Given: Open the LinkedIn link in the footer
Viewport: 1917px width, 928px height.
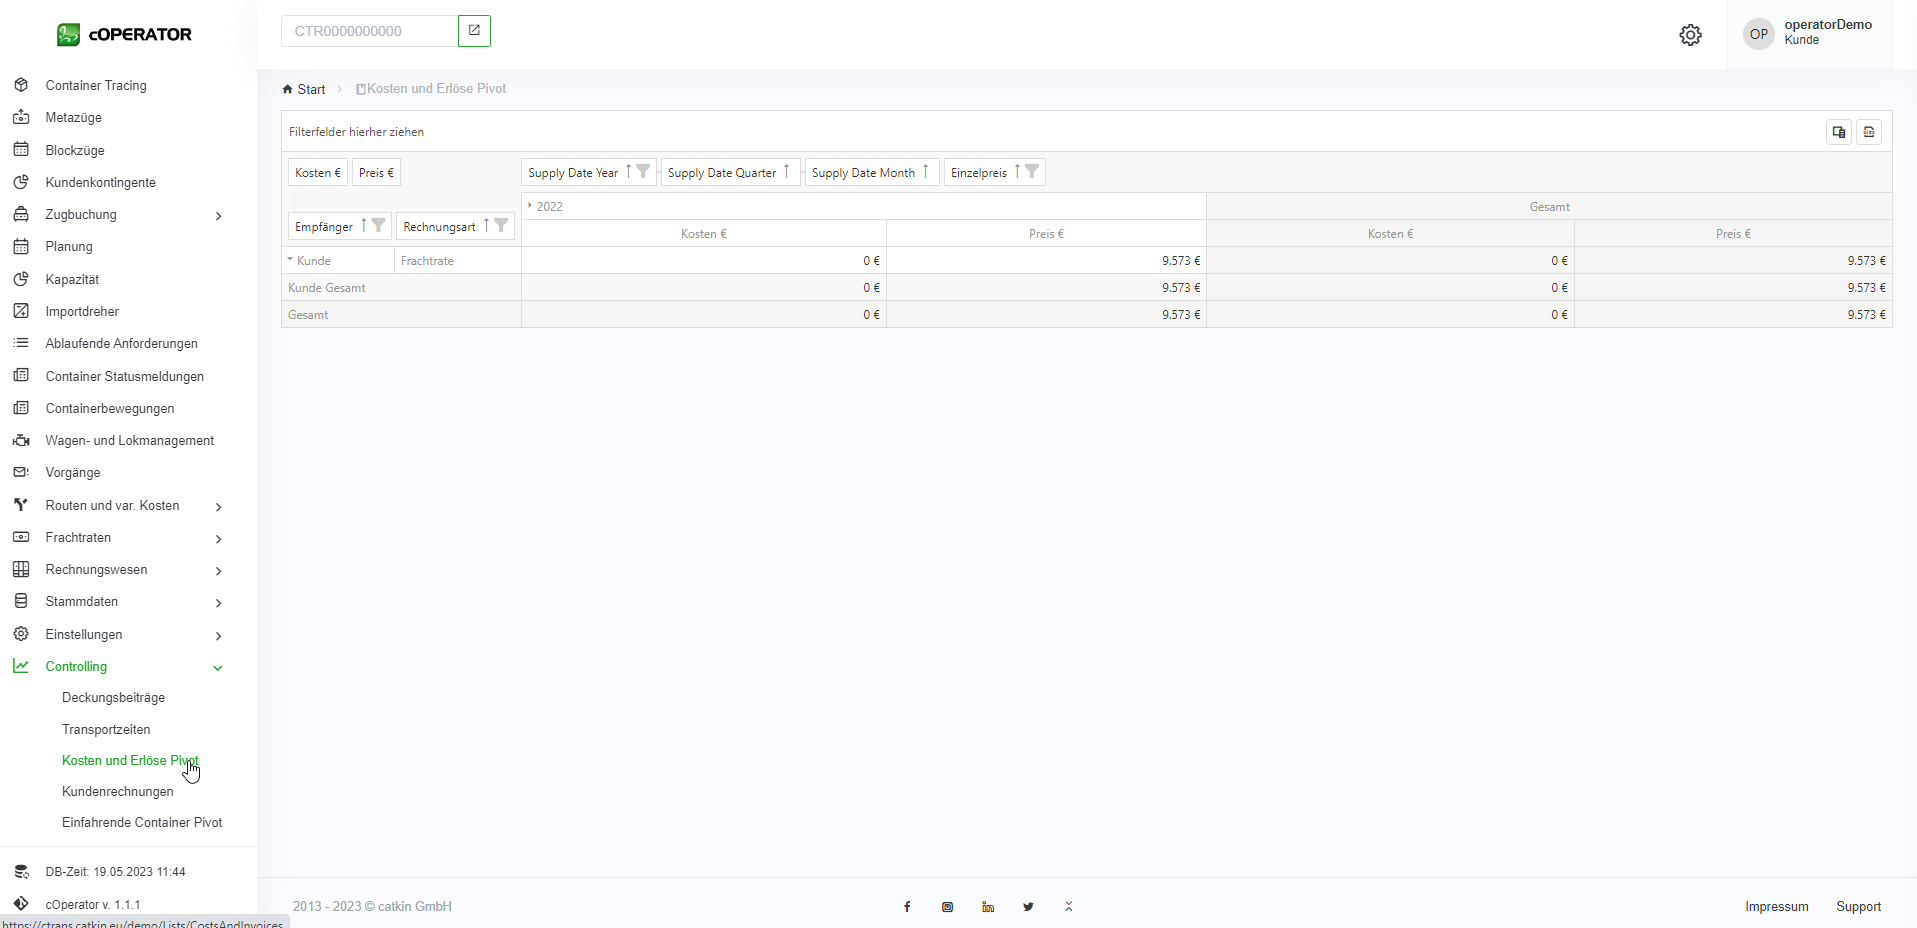Looking at the screenshot, I should (x=988, y=907).
